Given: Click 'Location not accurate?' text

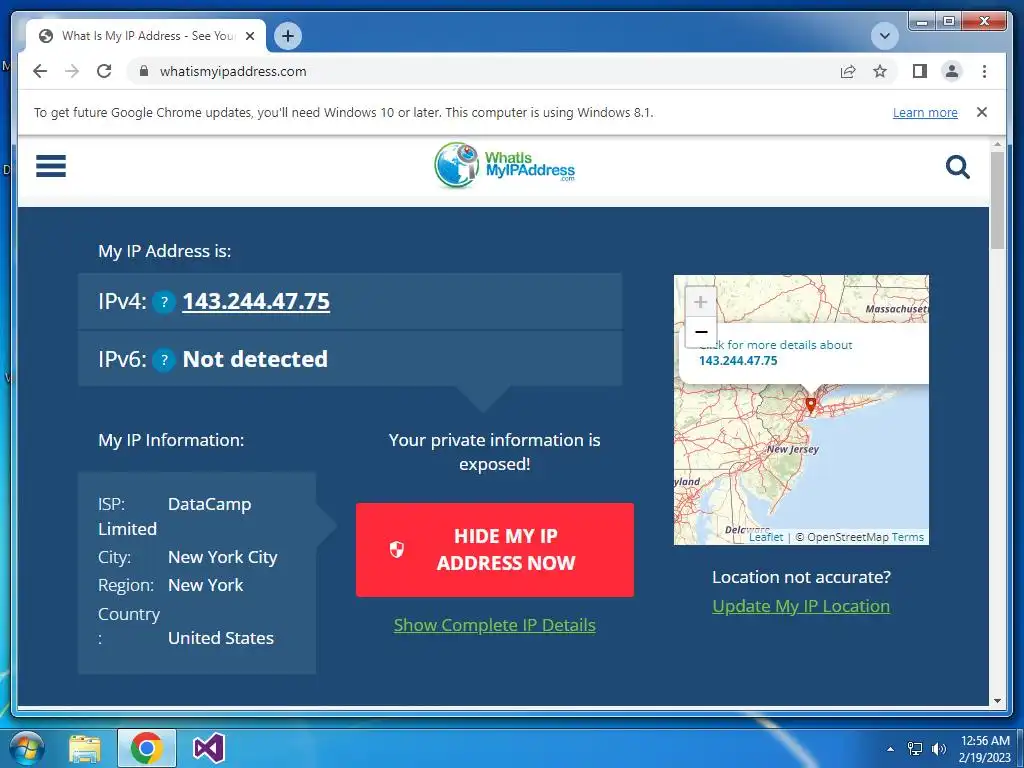Looking at the screenshot, I should [x=801, y=577].
